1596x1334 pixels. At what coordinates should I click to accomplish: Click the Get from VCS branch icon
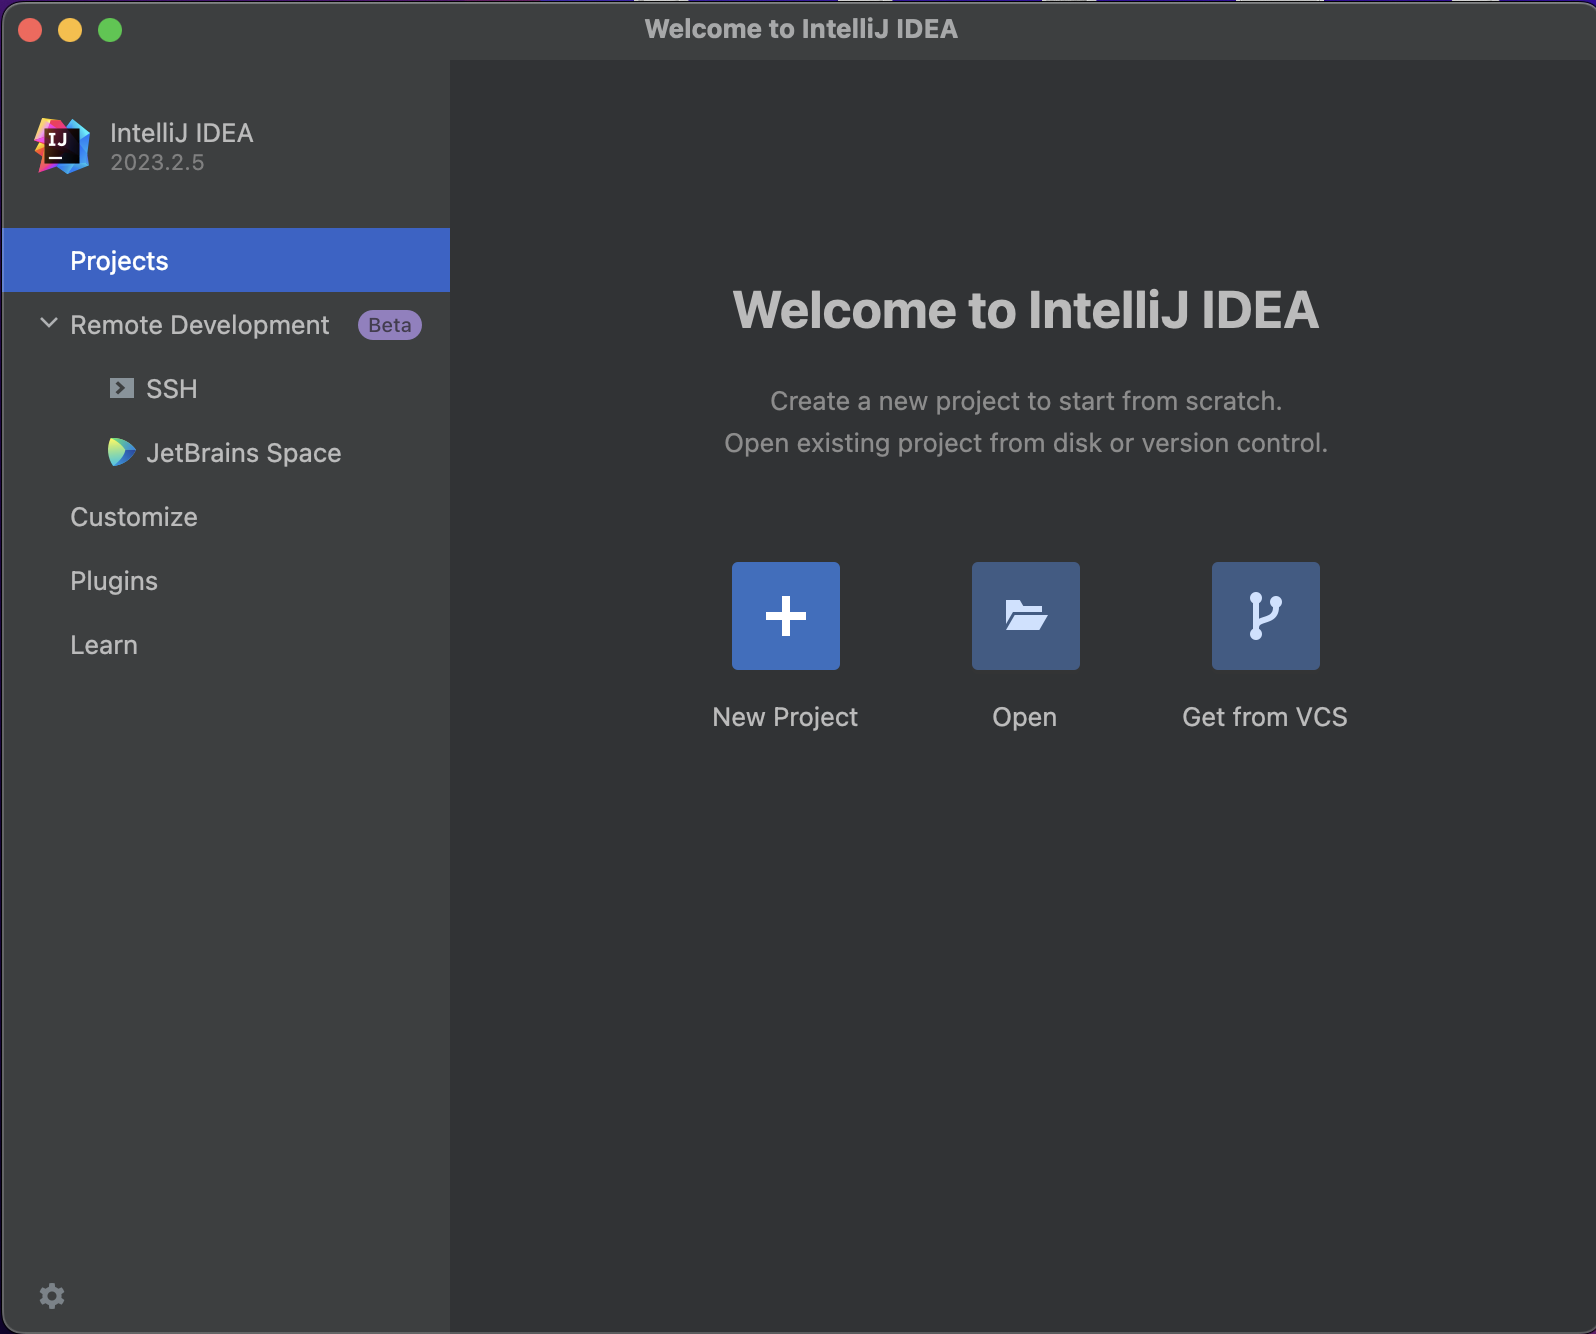1266,616
